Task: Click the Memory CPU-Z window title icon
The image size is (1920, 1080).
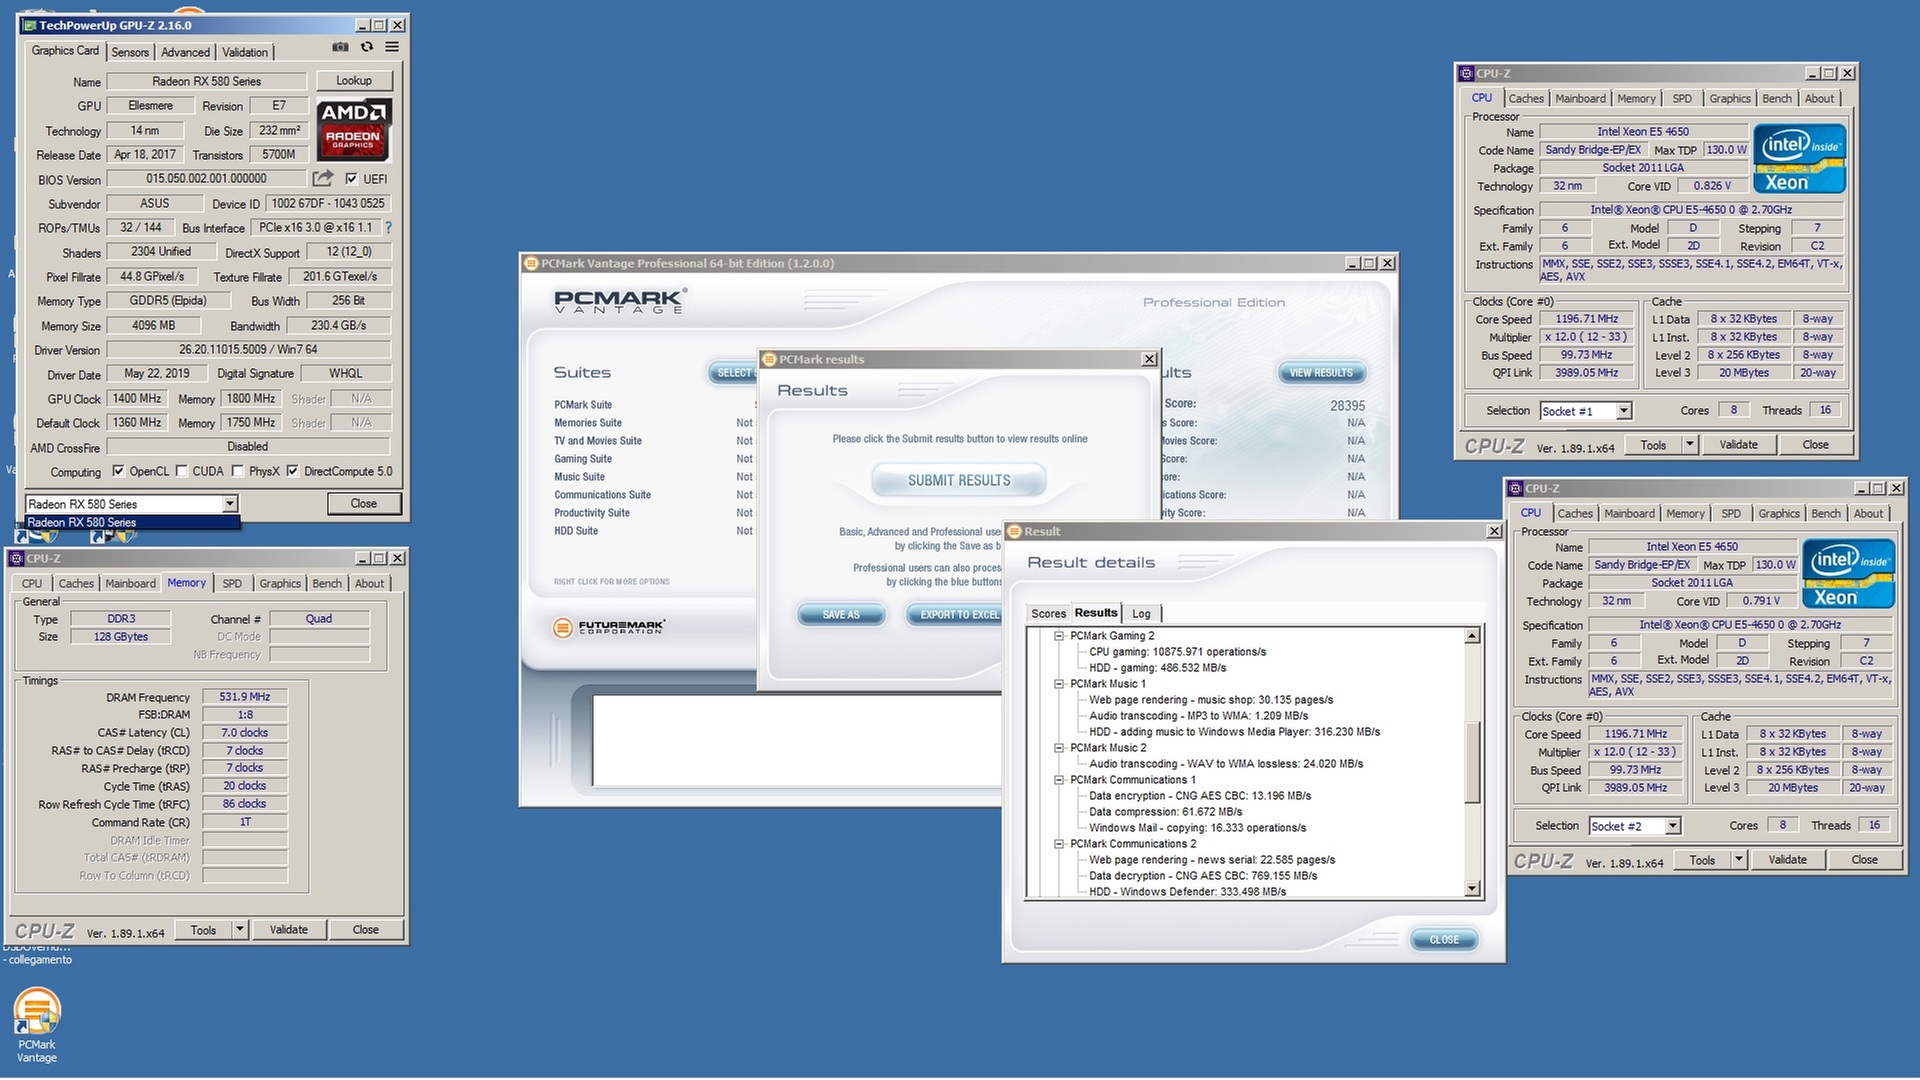Action: [16, 559]
